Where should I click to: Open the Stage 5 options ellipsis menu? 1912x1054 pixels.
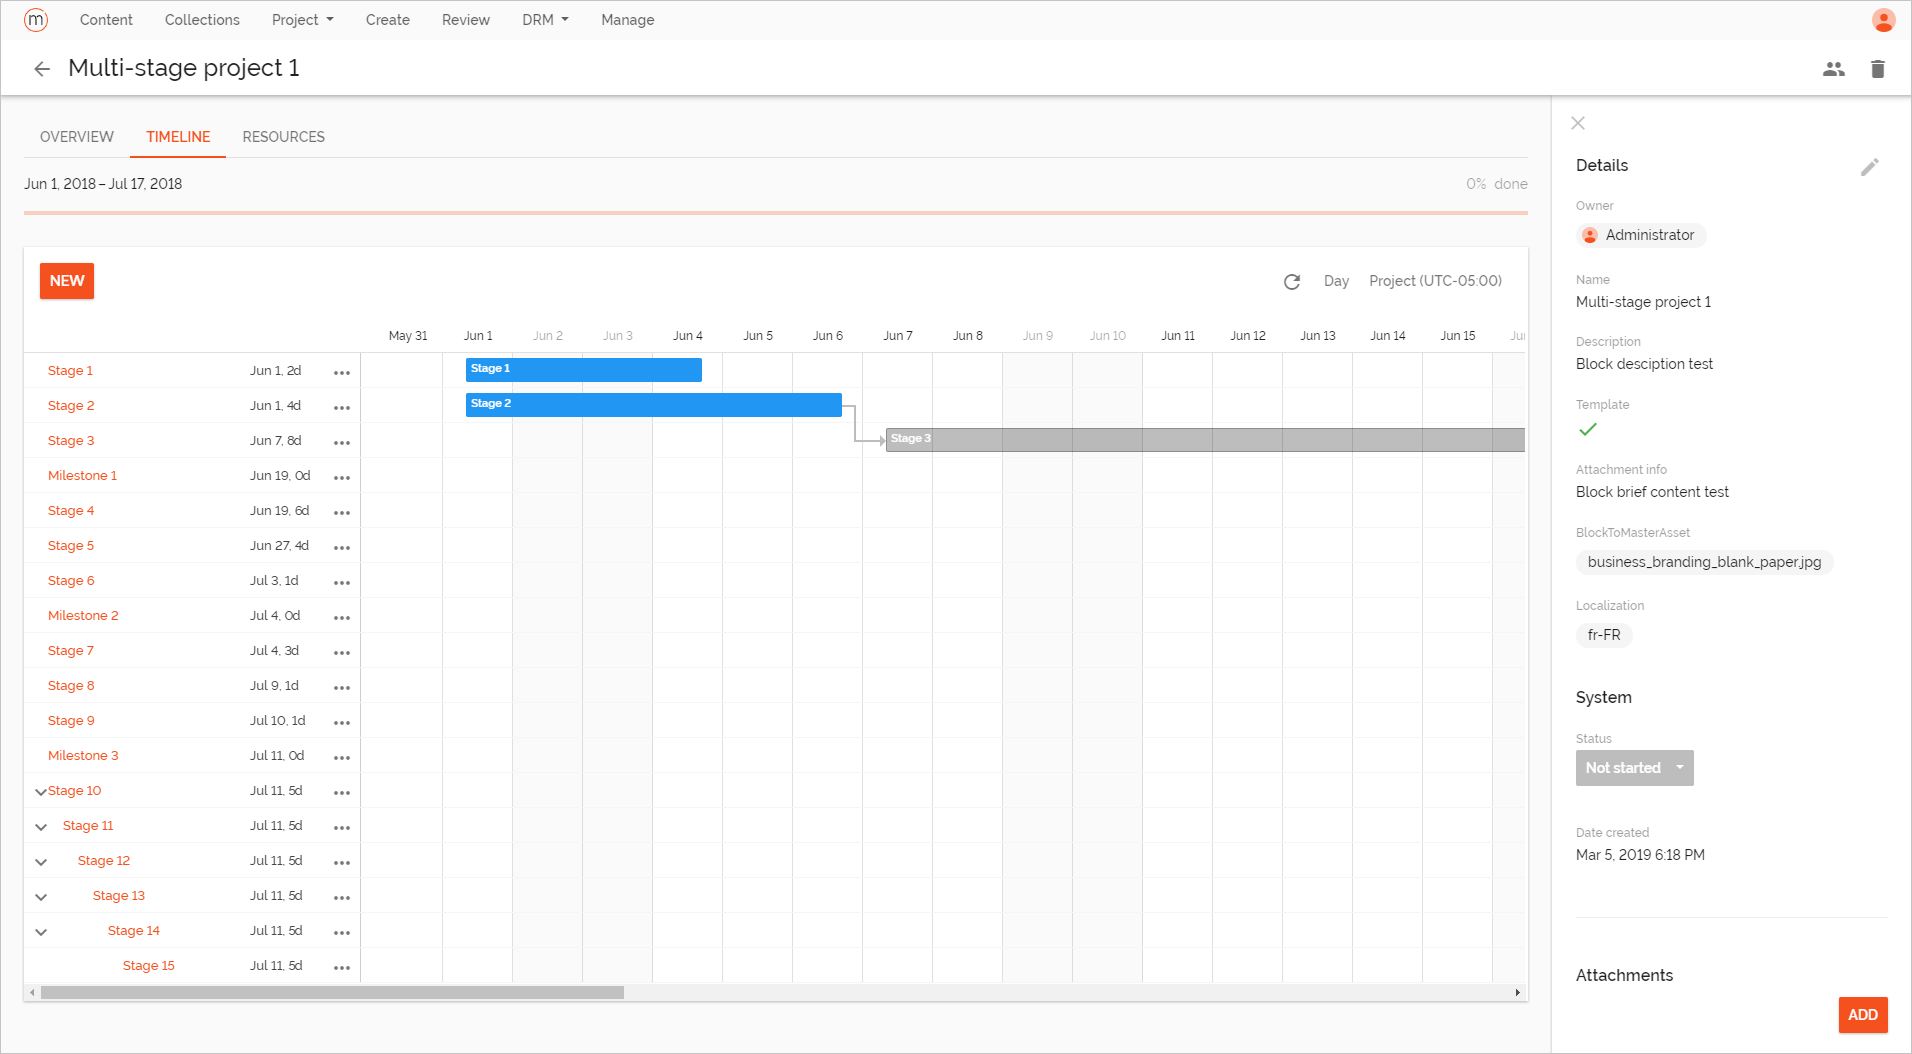pyautogui.click(x=342, y=546)
